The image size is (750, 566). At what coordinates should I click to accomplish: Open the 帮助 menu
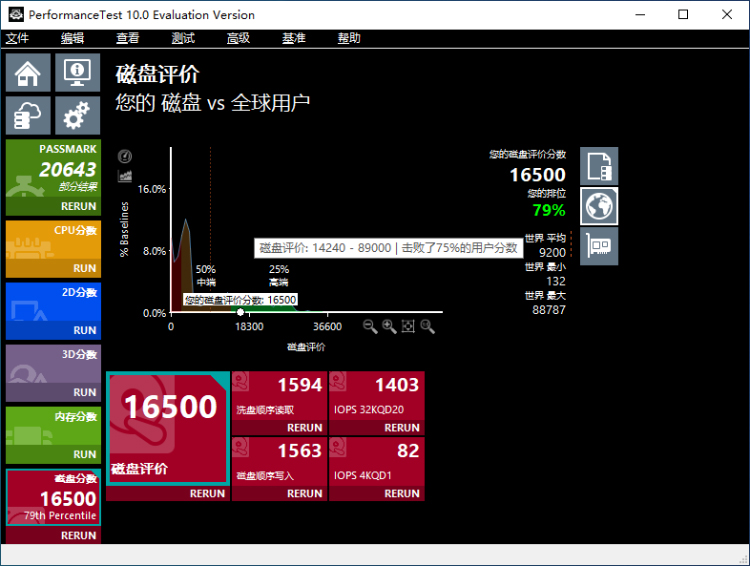(349, 38)
